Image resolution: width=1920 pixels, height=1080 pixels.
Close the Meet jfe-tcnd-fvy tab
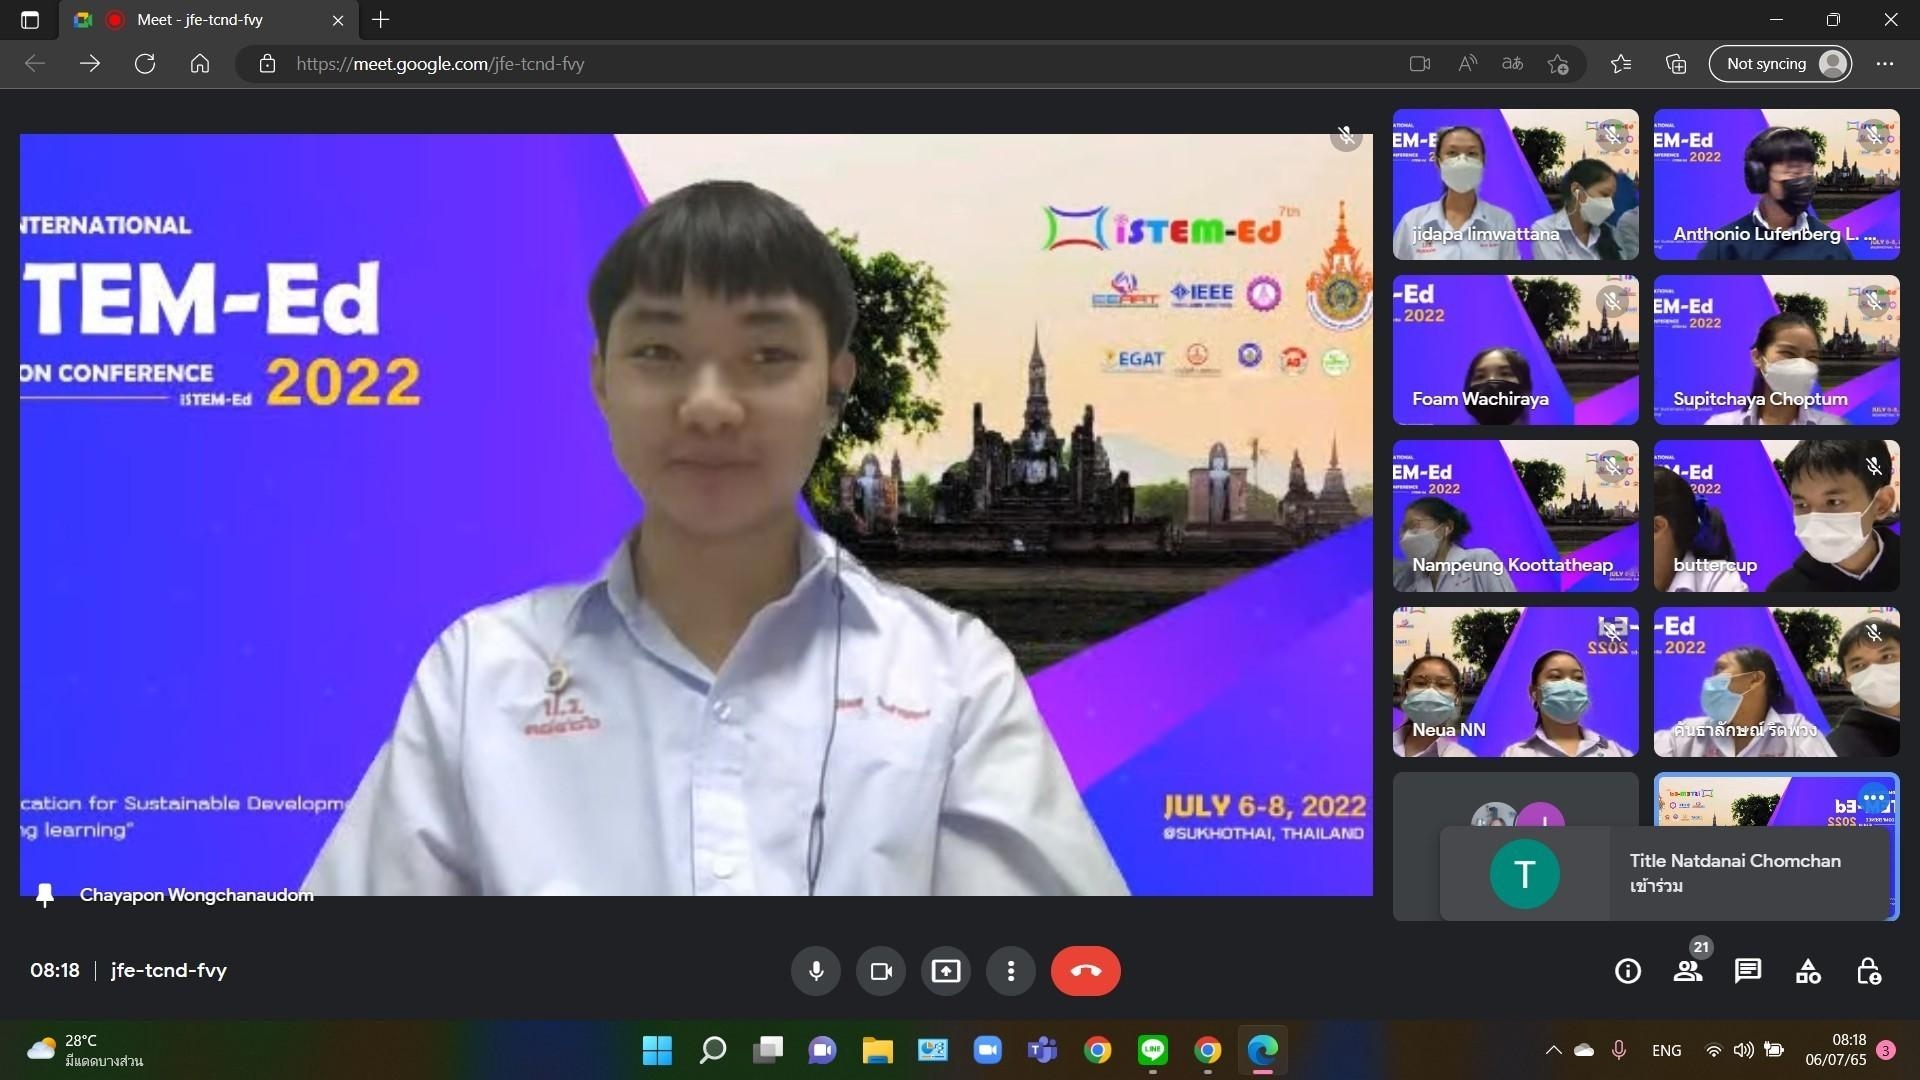[x=338, y=20]
